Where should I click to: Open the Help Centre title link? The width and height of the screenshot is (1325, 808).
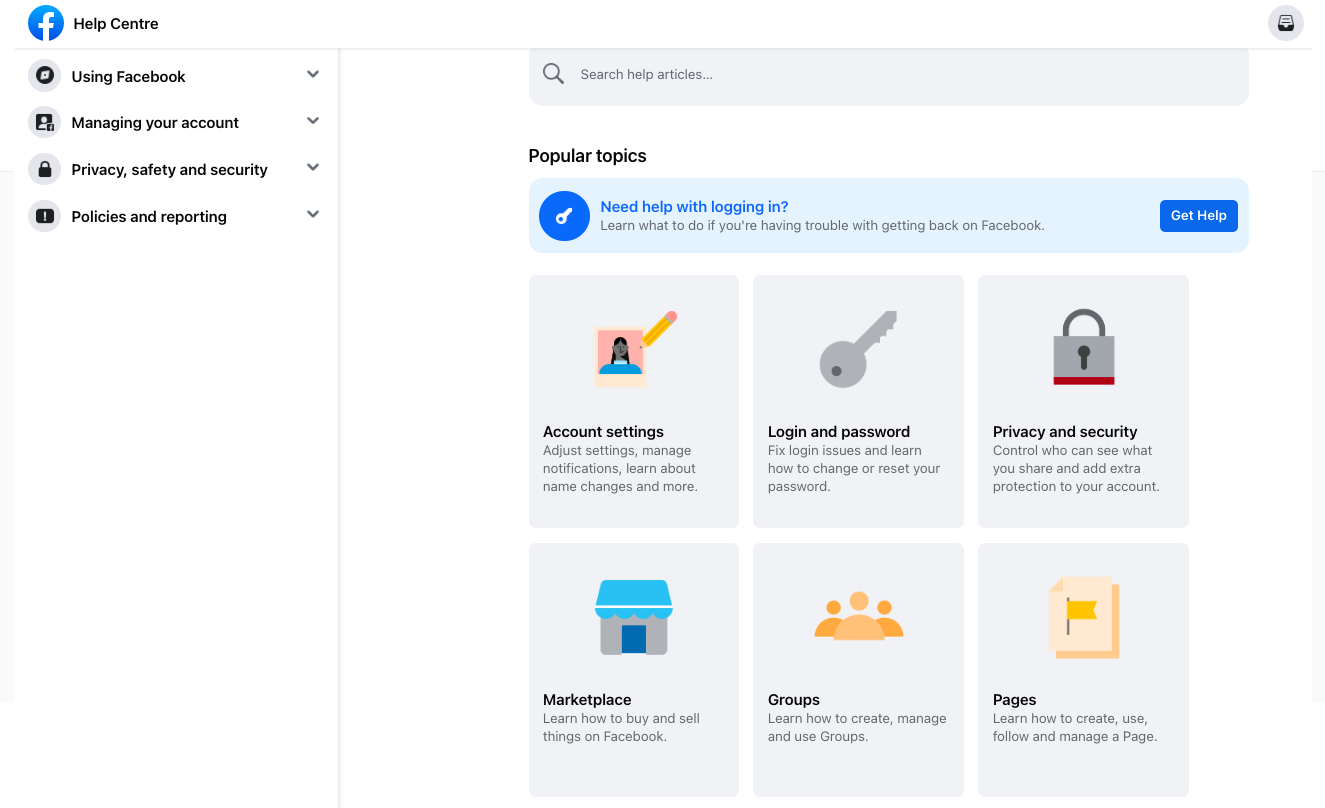[x=116, y=24]
